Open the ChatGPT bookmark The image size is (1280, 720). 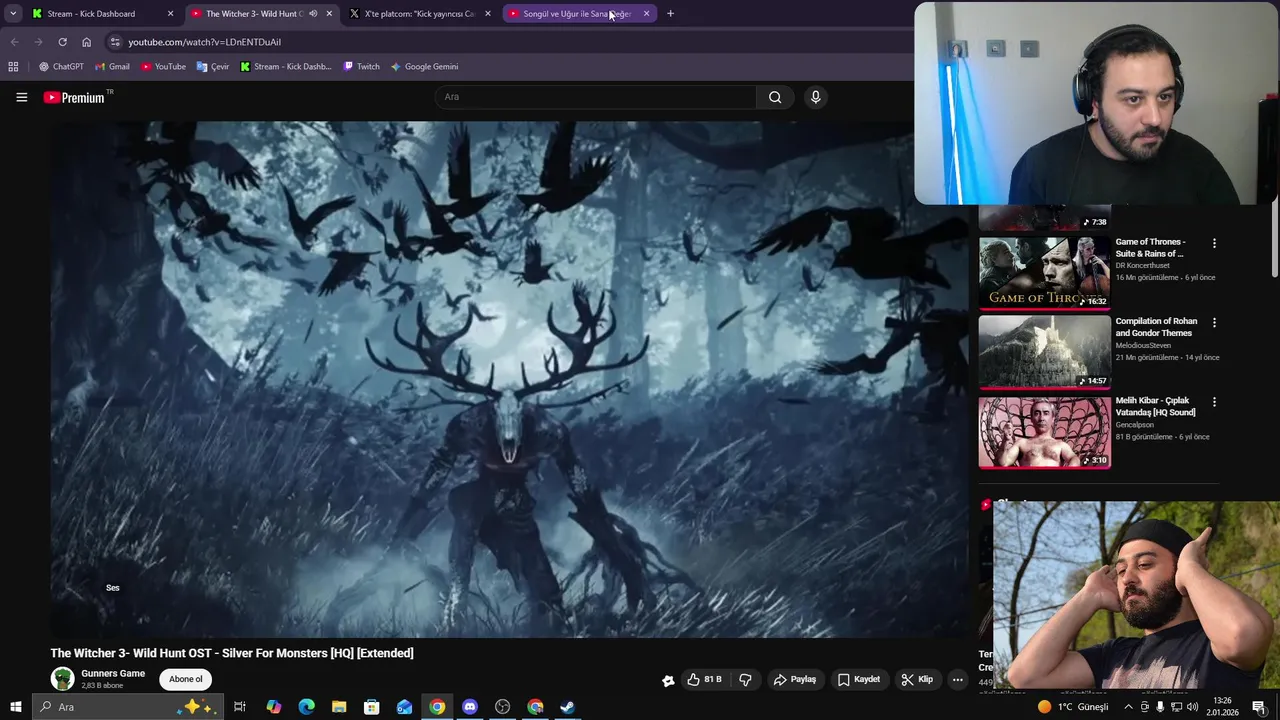[x=61, y=67]
